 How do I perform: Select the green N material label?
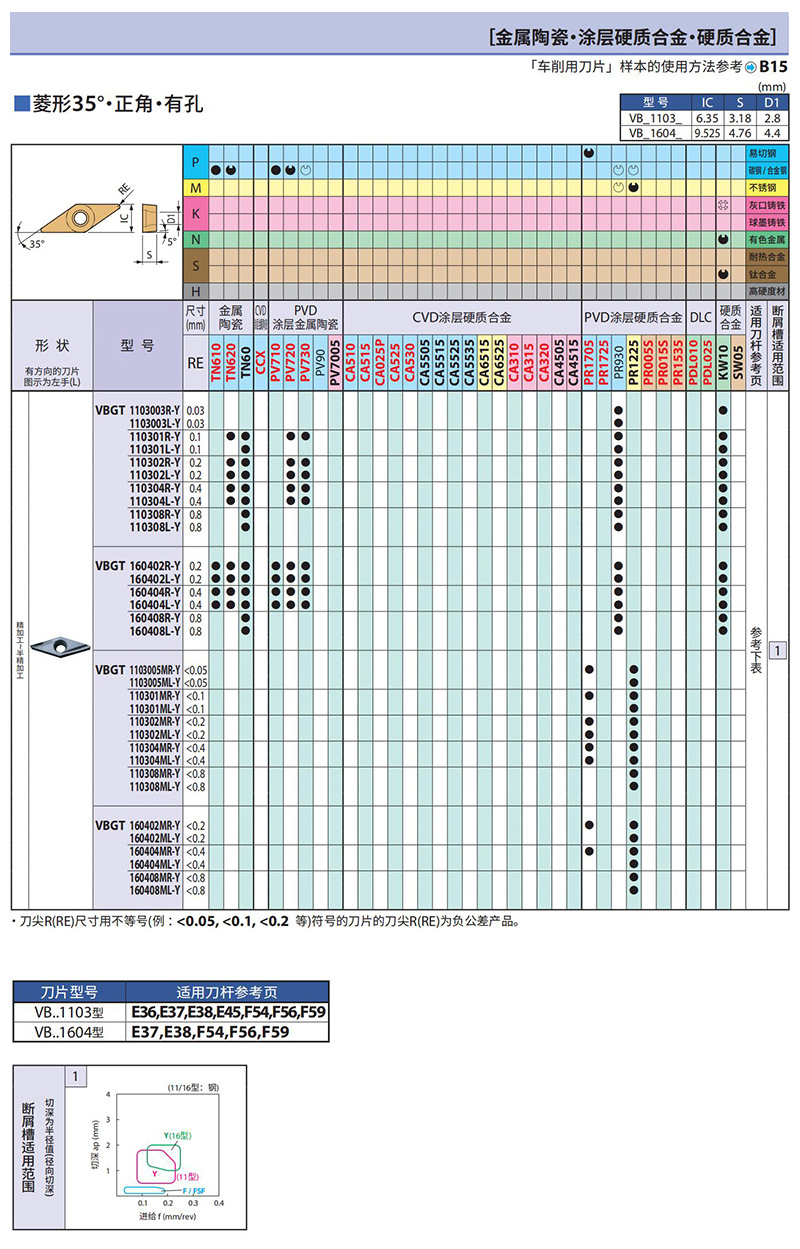(x=196, y=240)
